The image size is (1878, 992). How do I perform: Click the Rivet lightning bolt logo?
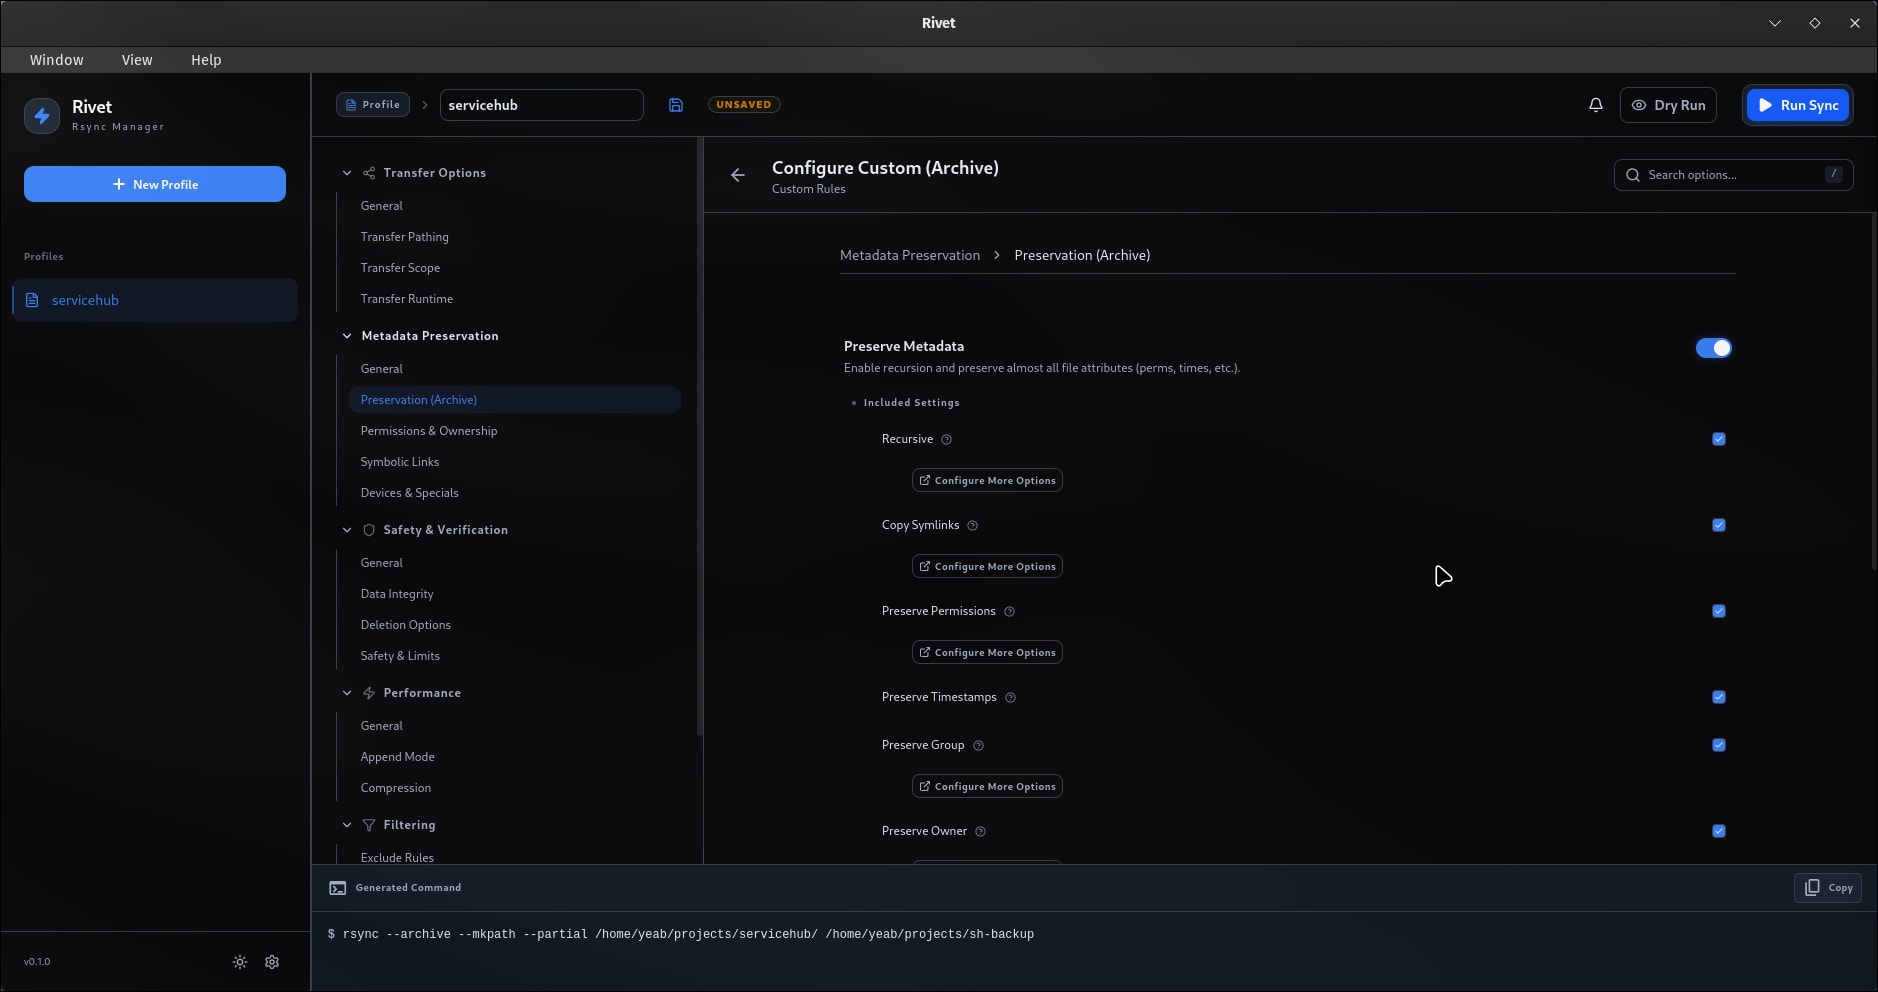tap(42, 116)
